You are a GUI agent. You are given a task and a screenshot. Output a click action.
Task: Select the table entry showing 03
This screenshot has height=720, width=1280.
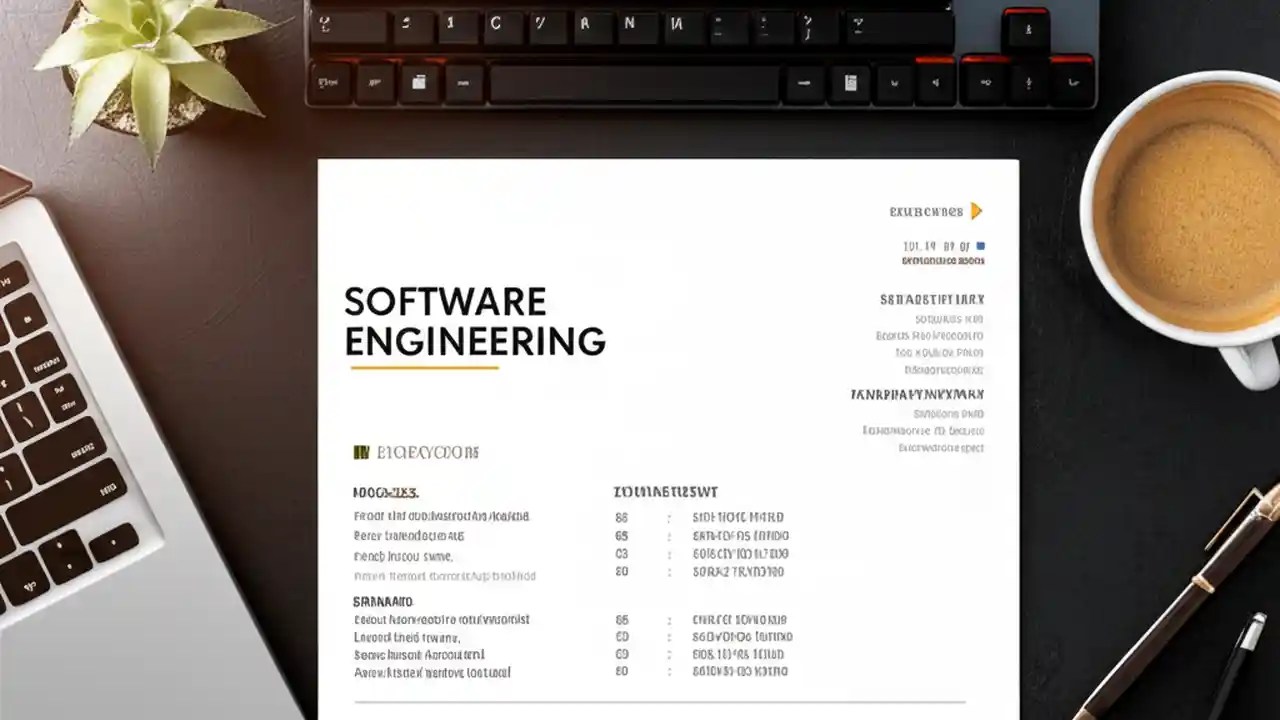click(x=622, y=554)
